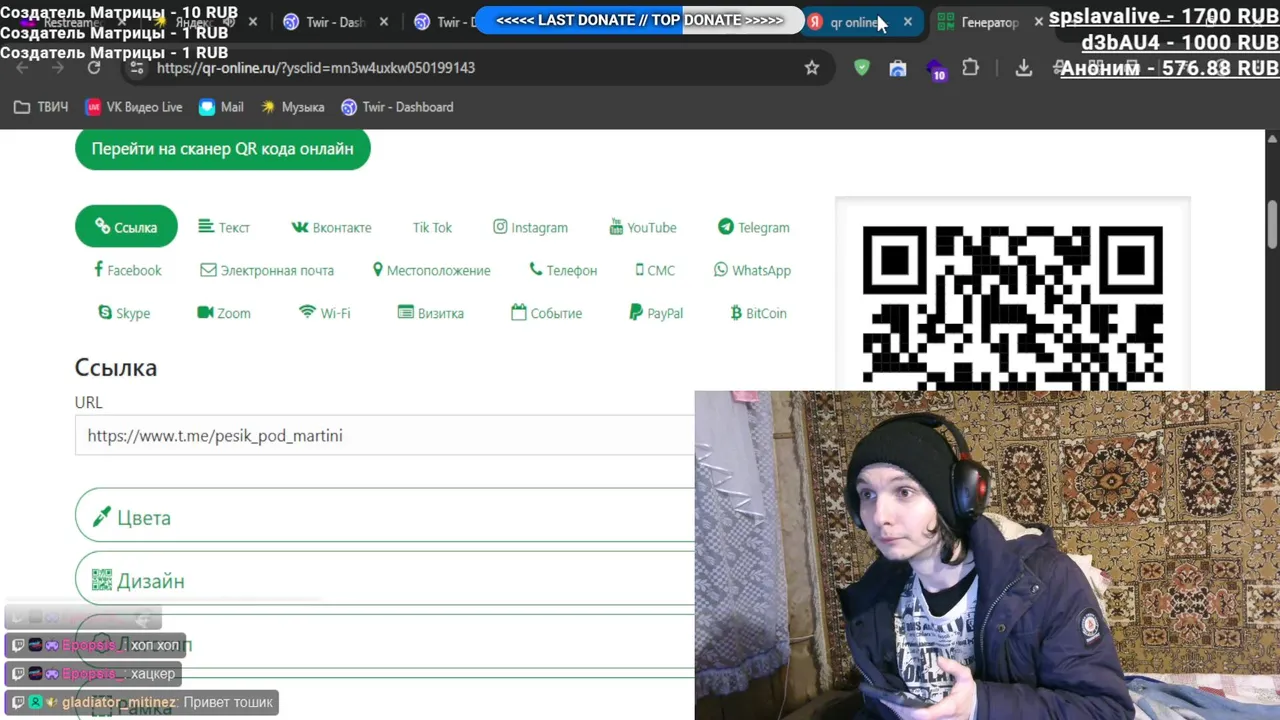Bookmark this page with the star icon
The width and height of the screenshot is (1280, 720).
pyautogui.click(x=812, y=68)
